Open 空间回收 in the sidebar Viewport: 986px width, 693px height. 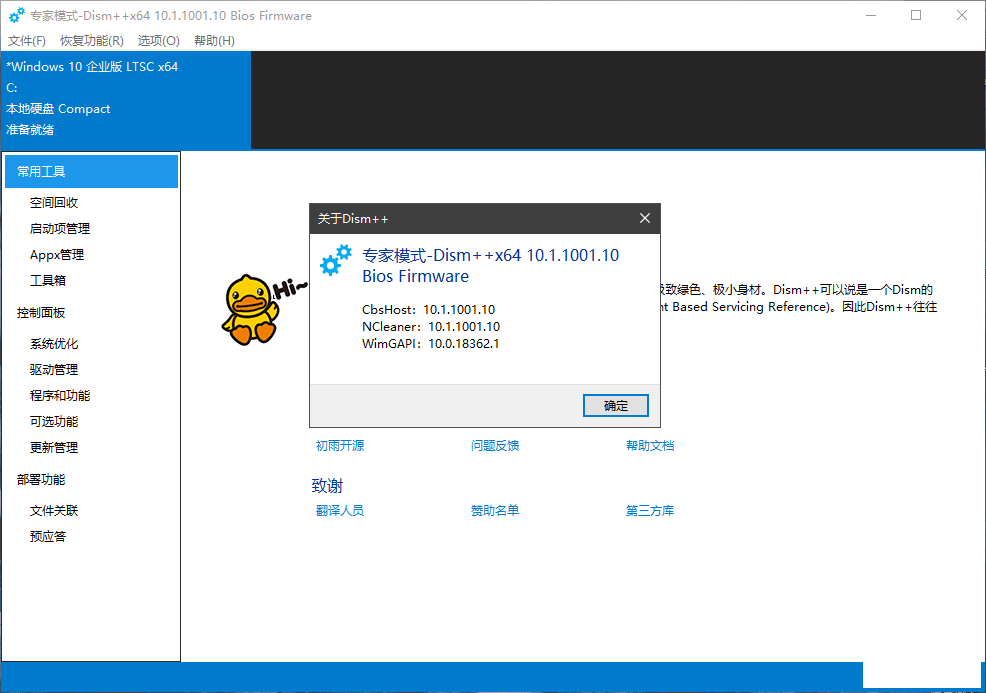54,202
